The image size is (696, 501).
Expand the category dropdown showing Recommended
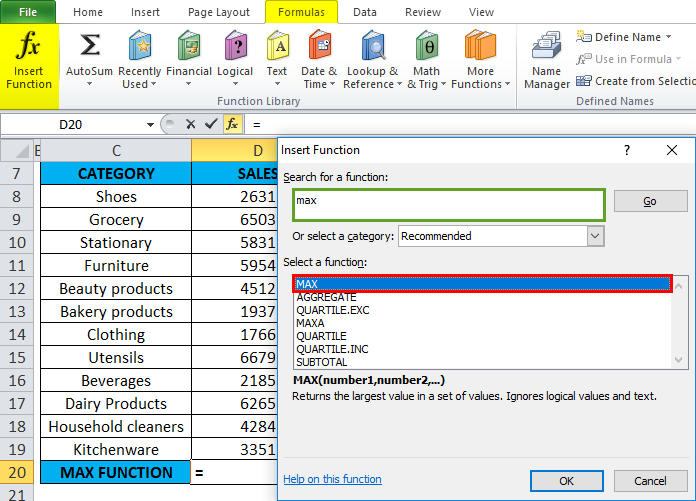point(595,236)
